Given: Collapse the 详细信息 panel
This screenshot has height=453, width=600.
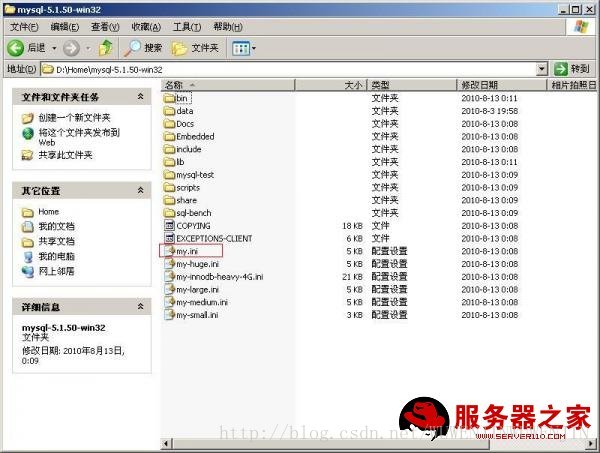Looking at the screenshot, I should [140, 306].
